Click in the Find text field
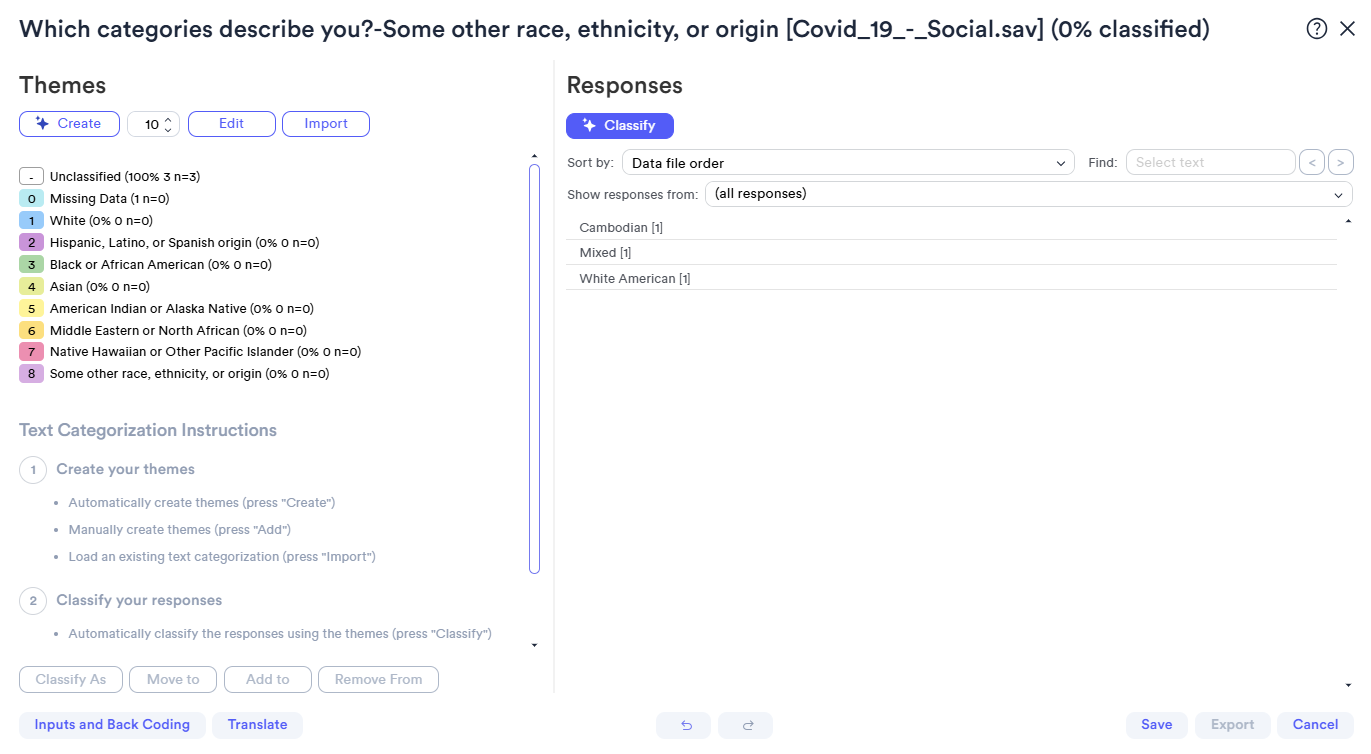 point(1210,162)
